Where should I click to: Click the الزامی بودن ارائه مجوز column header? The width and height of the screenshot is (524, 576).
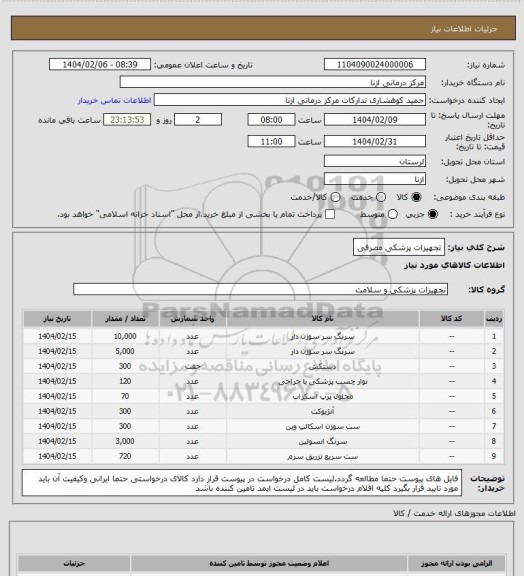[456, 563]
